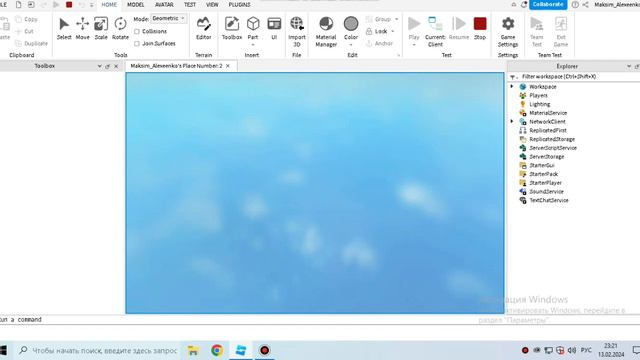Open the Terrain Editor
This screenshot has height=360, width=640.
(x=203, y=28)
